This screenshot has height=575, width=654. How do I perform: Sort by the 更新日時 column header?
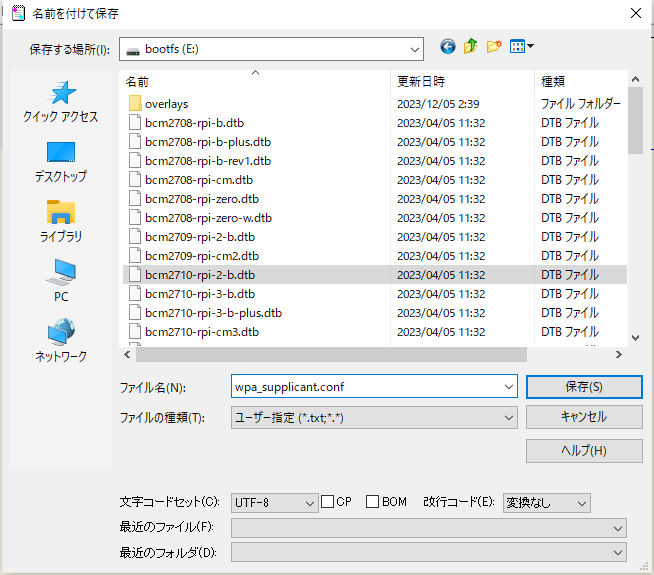(x=463, y=81)
